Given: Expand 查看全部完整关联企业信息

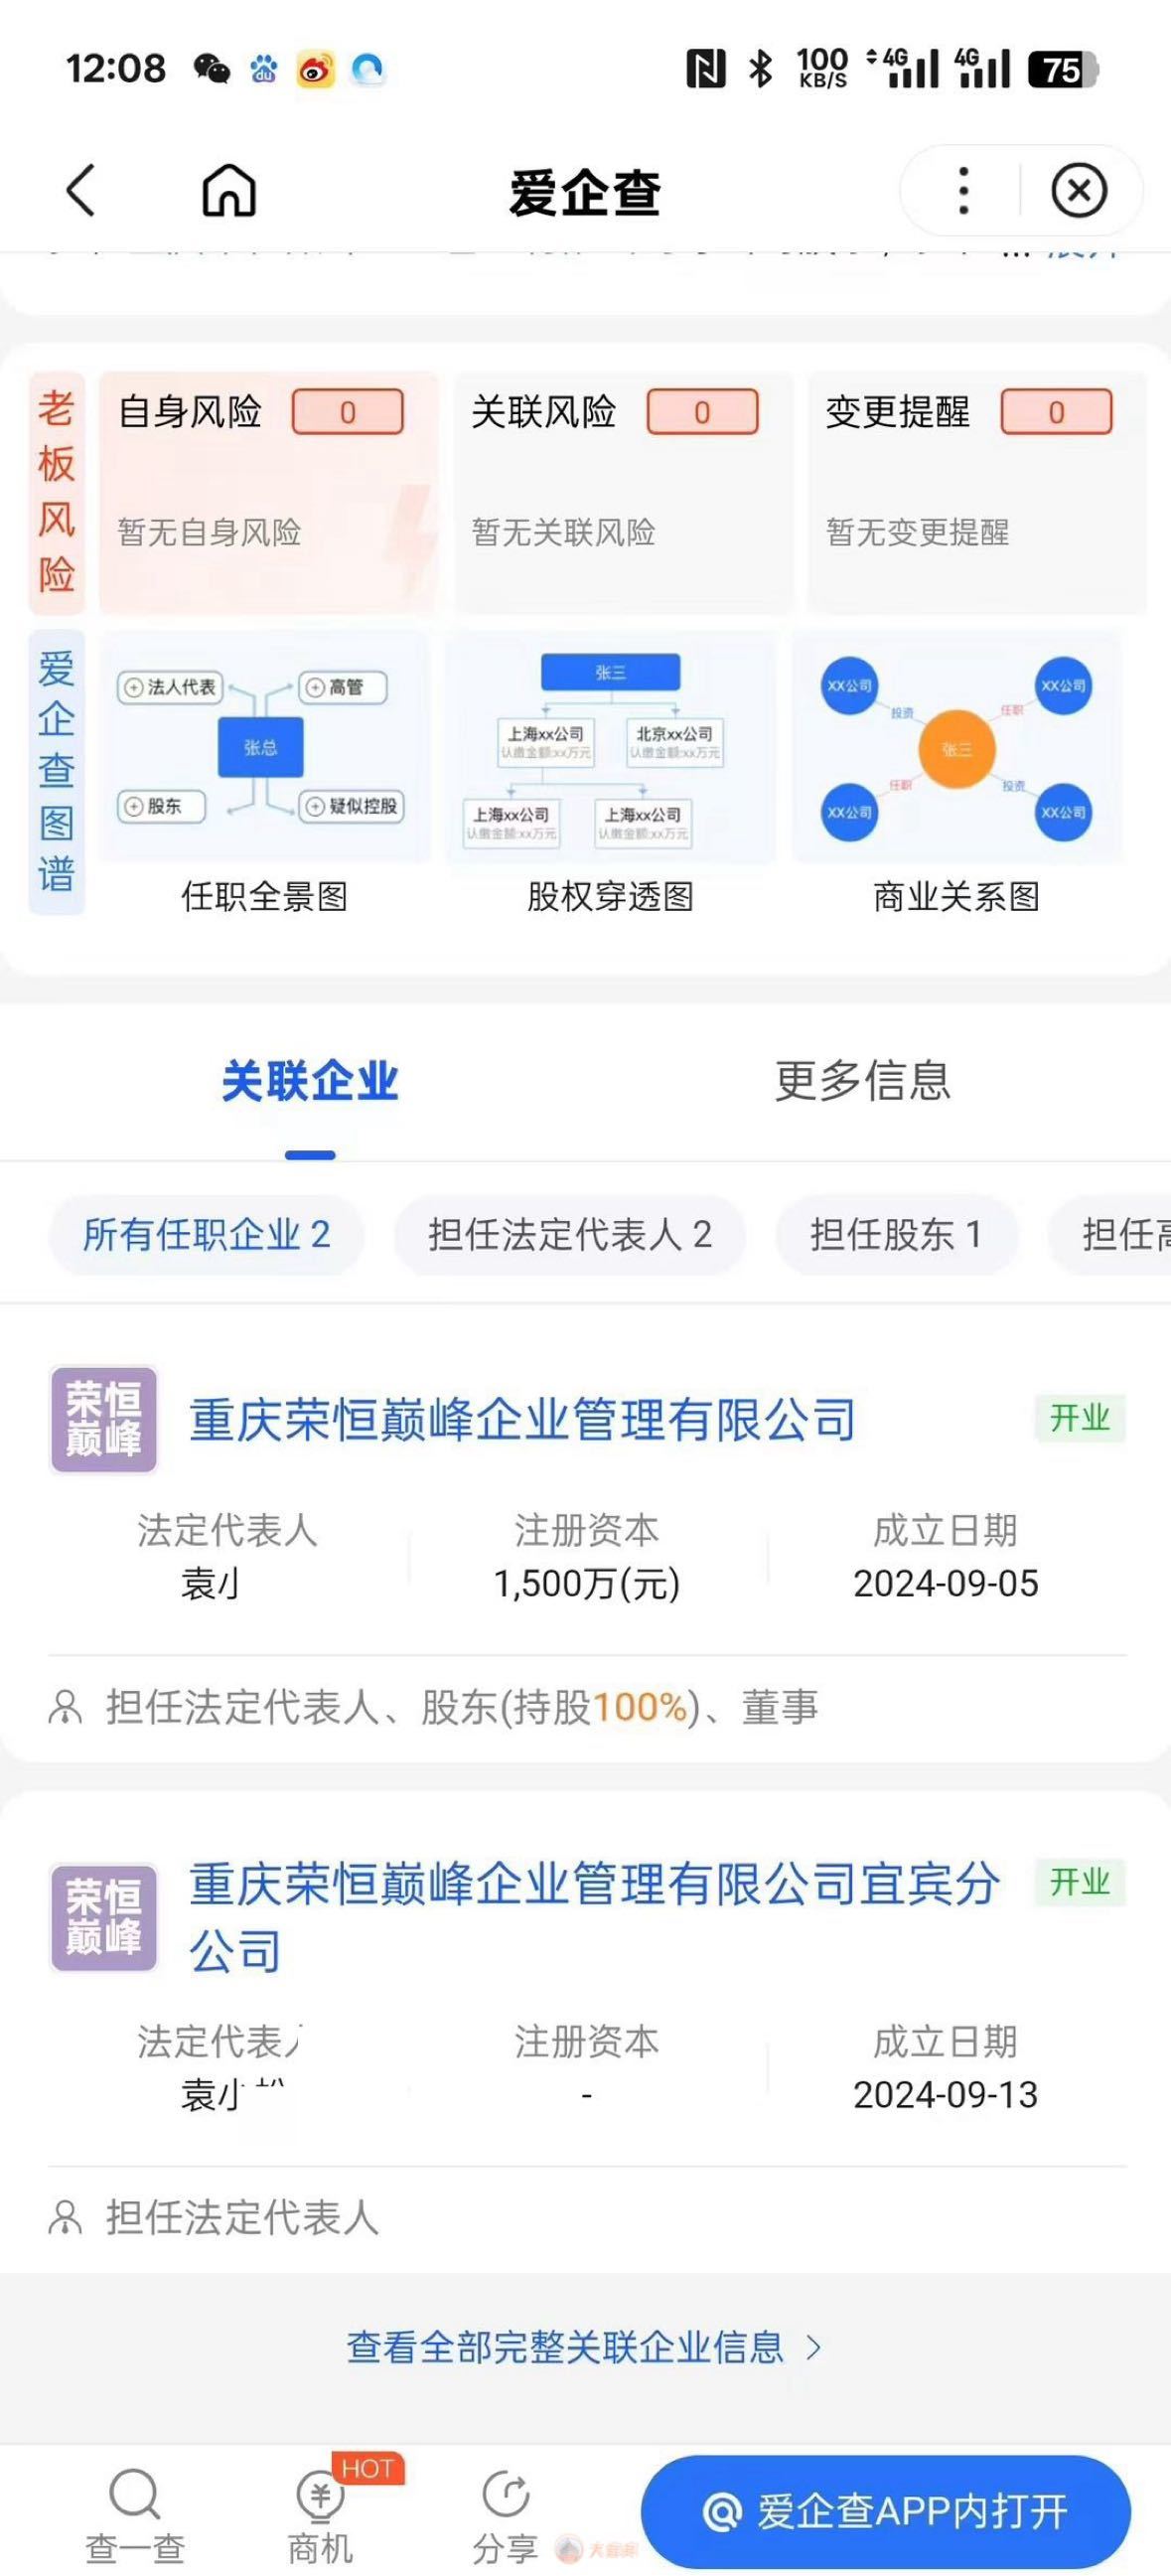Looking at the screenshot, I should [x=584, y=2347].
